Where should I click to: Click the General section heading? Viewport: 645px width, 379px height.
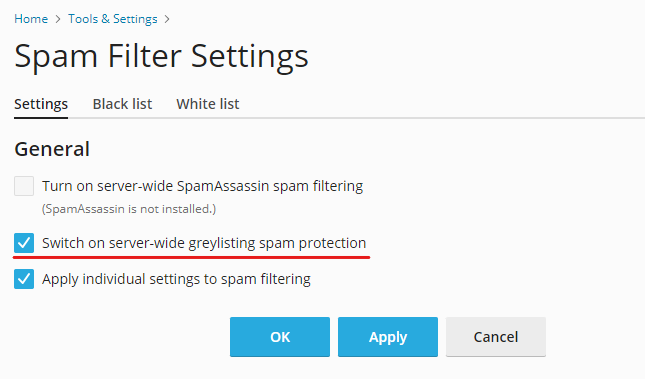[52, 149]
